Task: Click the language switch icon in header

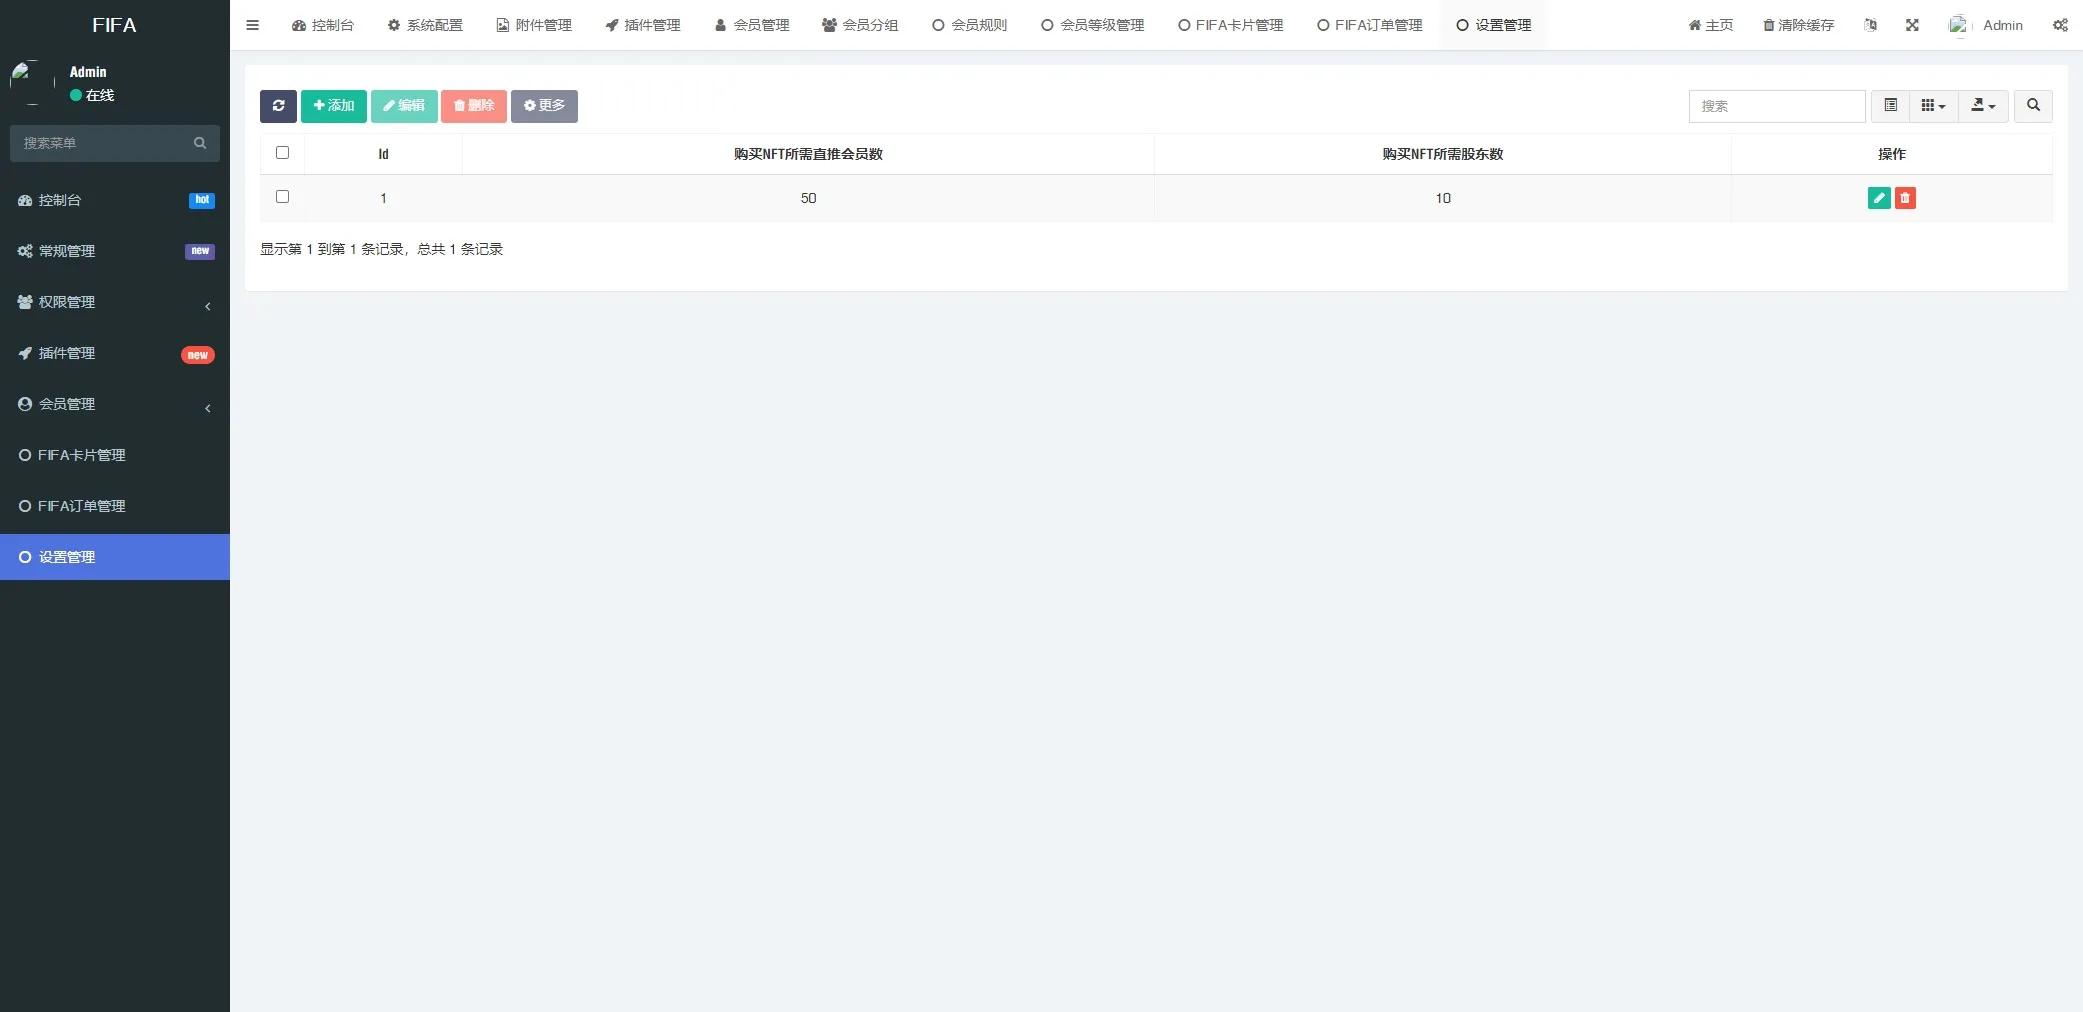Action: click(x=1870, y=25)
